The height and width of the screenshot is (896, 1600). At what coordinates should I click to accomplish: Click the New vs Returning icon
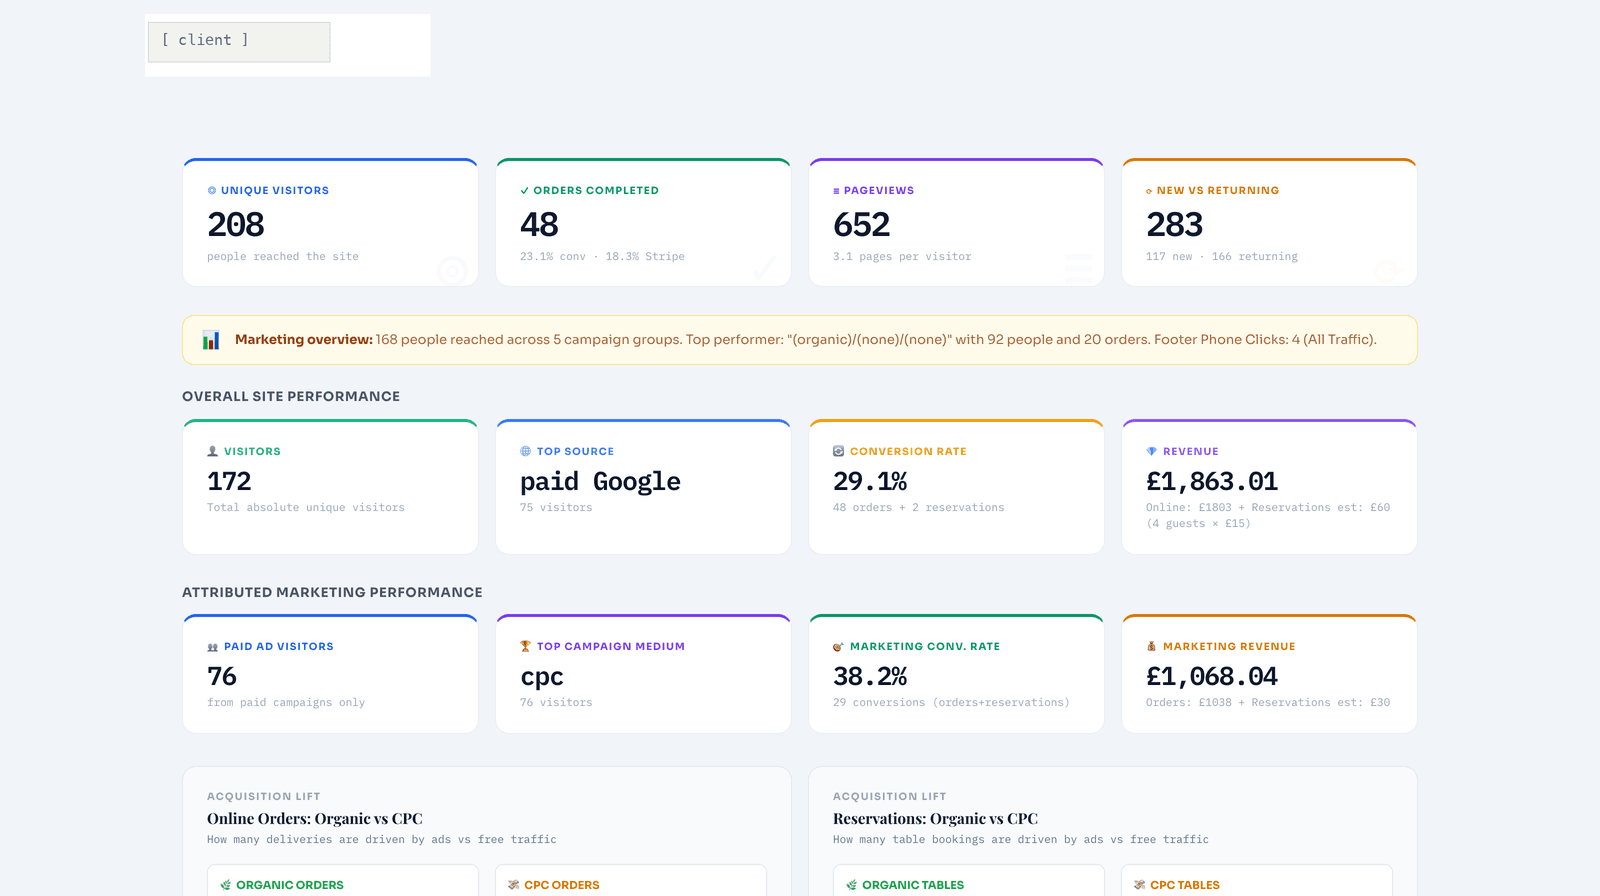(1149, 191)
